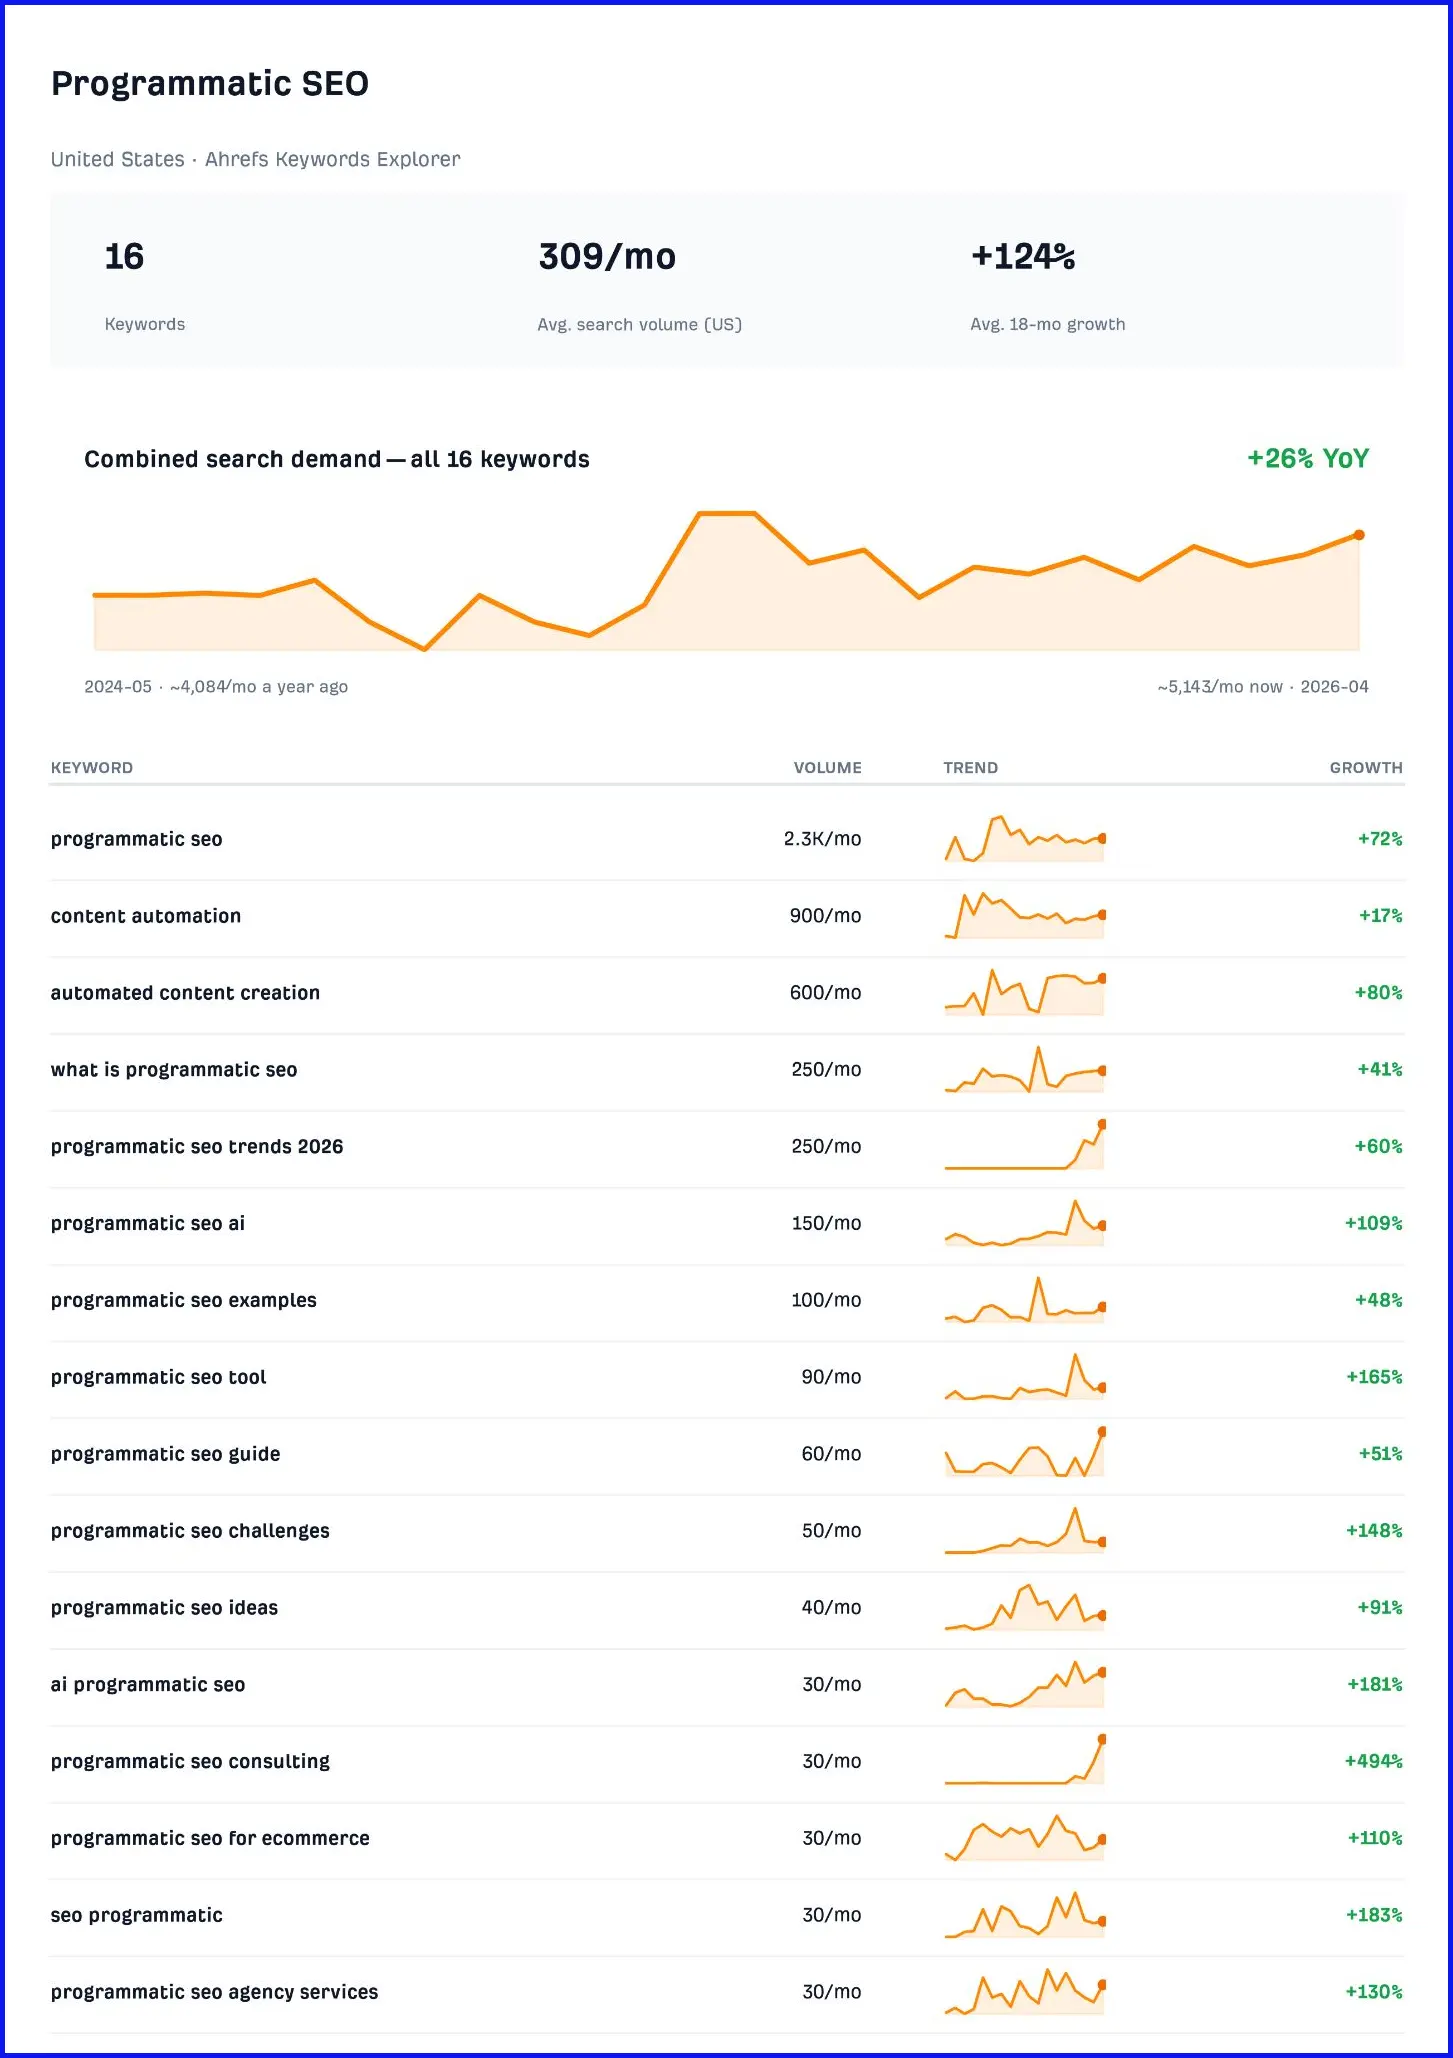The width and height of the screenshot is (1453, 2058).
Task: Click the +183% growth value
Action: point(1375,1915)
